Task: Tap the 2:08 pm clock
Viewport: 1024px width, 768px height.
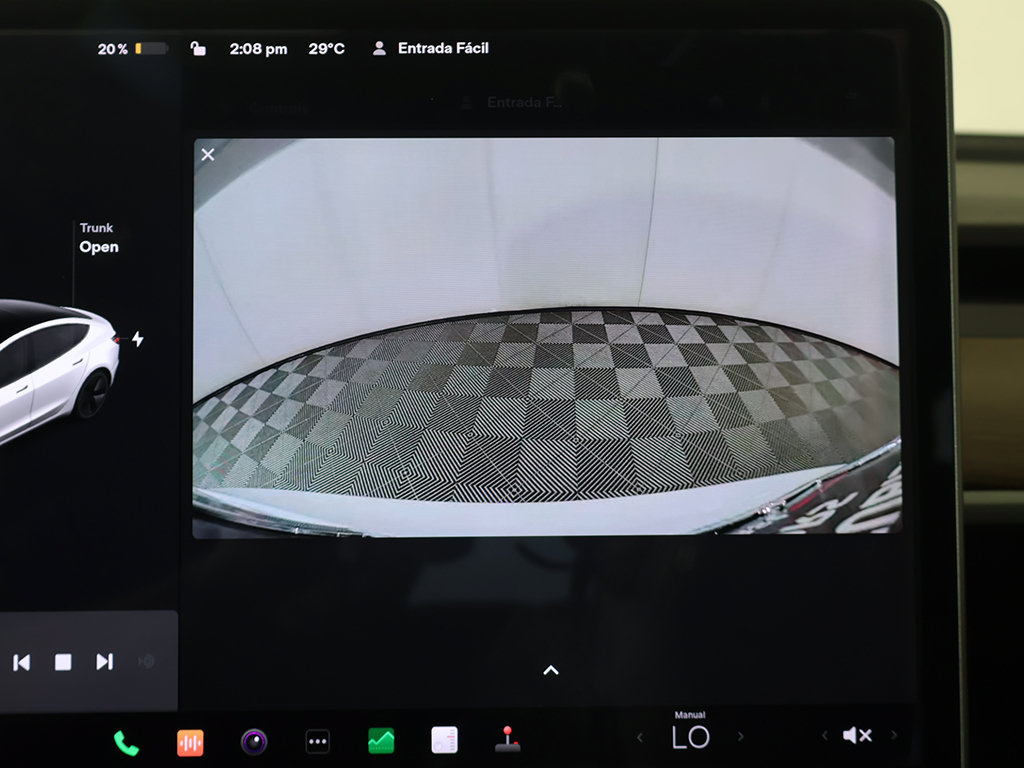Action: coord(258,49)
